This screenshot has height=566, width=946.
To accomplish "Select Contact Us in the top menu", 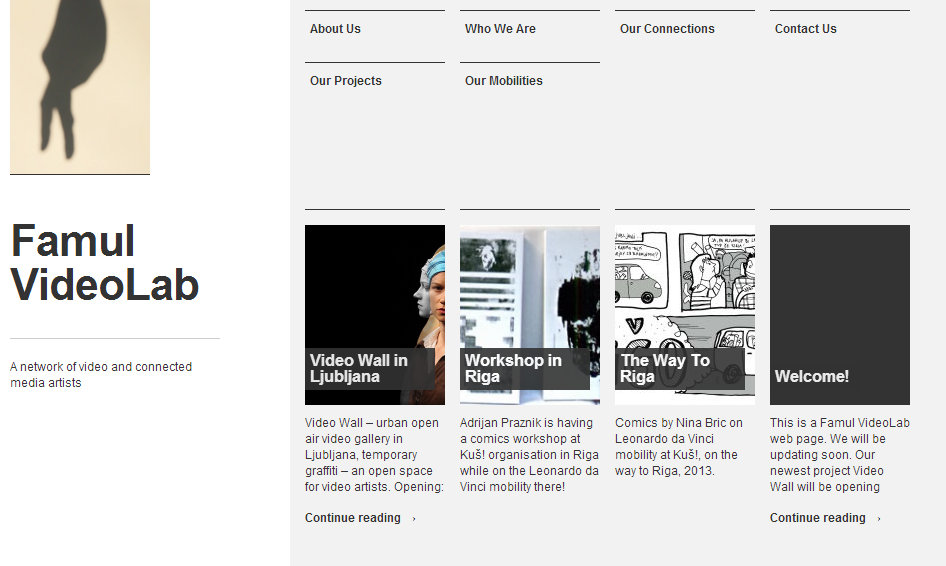I will [x=805, y=29].
